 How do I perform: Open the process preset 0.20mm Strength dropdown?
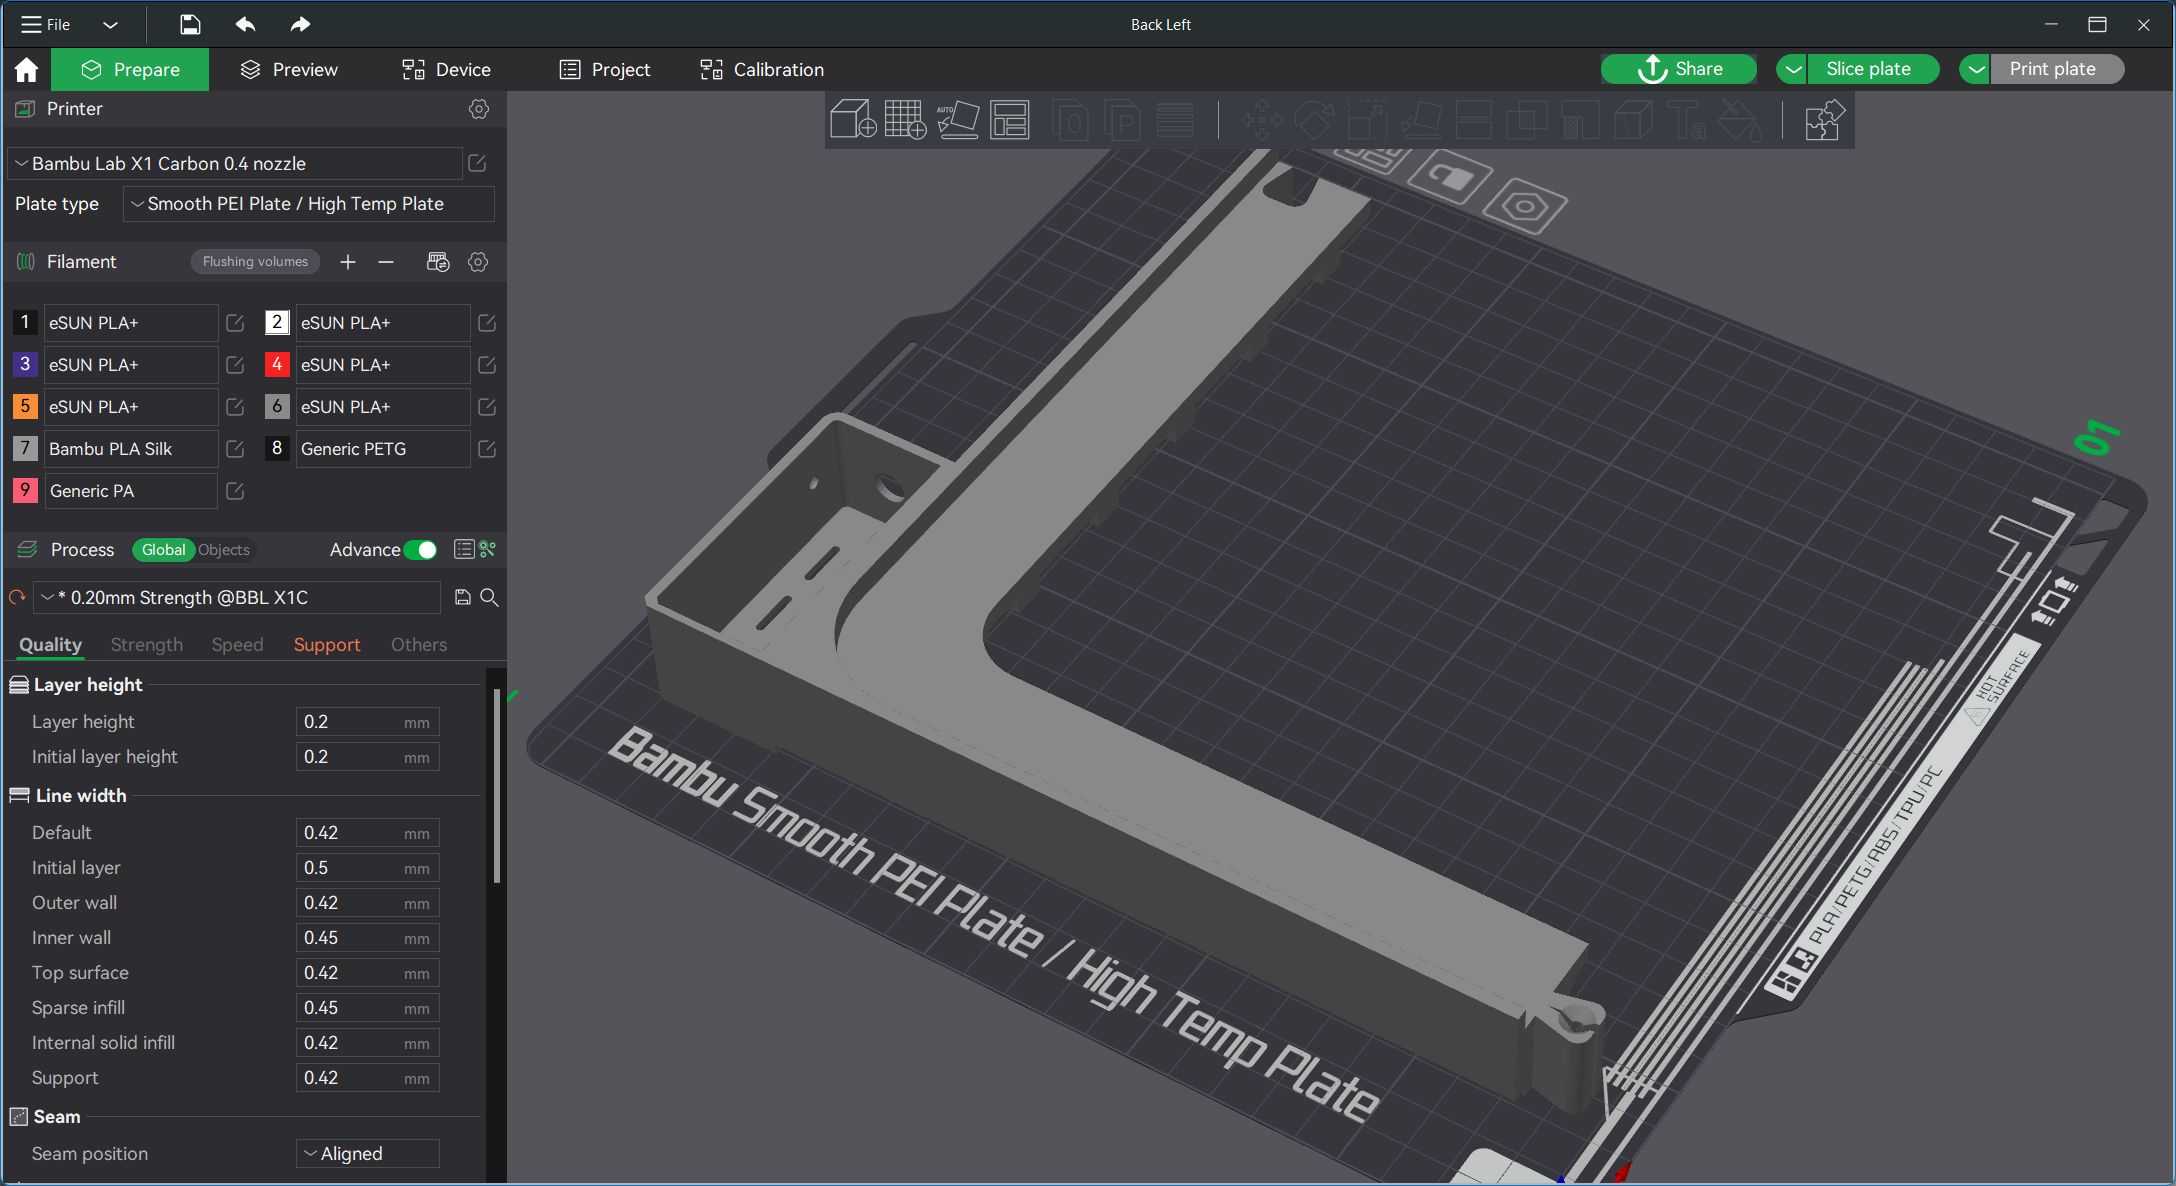click(x=238, y=597)
